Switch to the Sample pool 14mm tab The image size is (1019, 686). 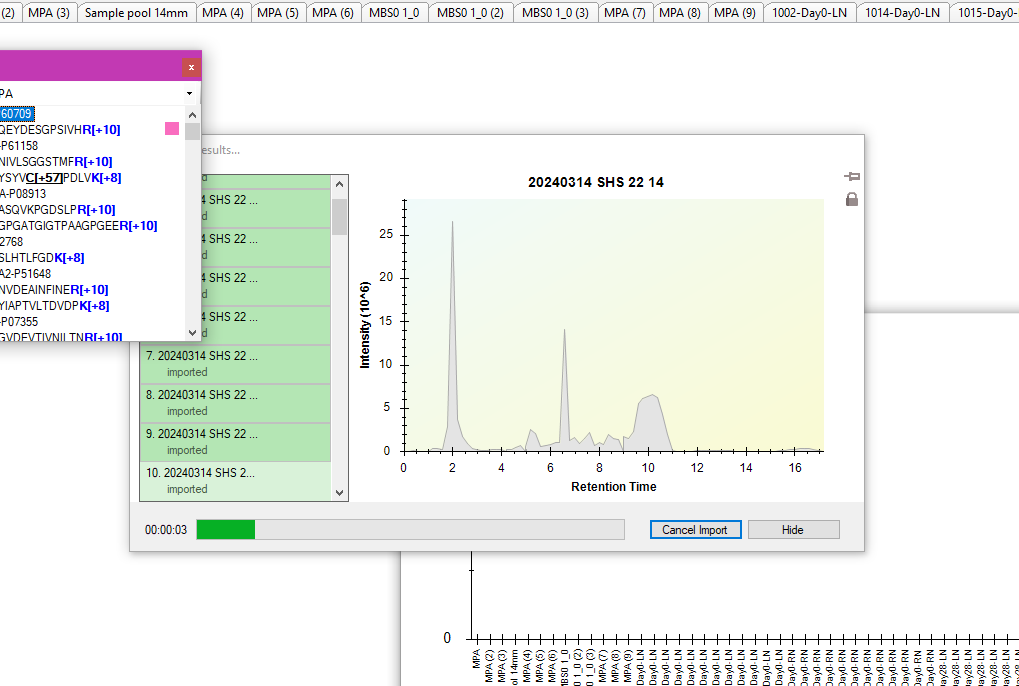(x=135, y=13)
